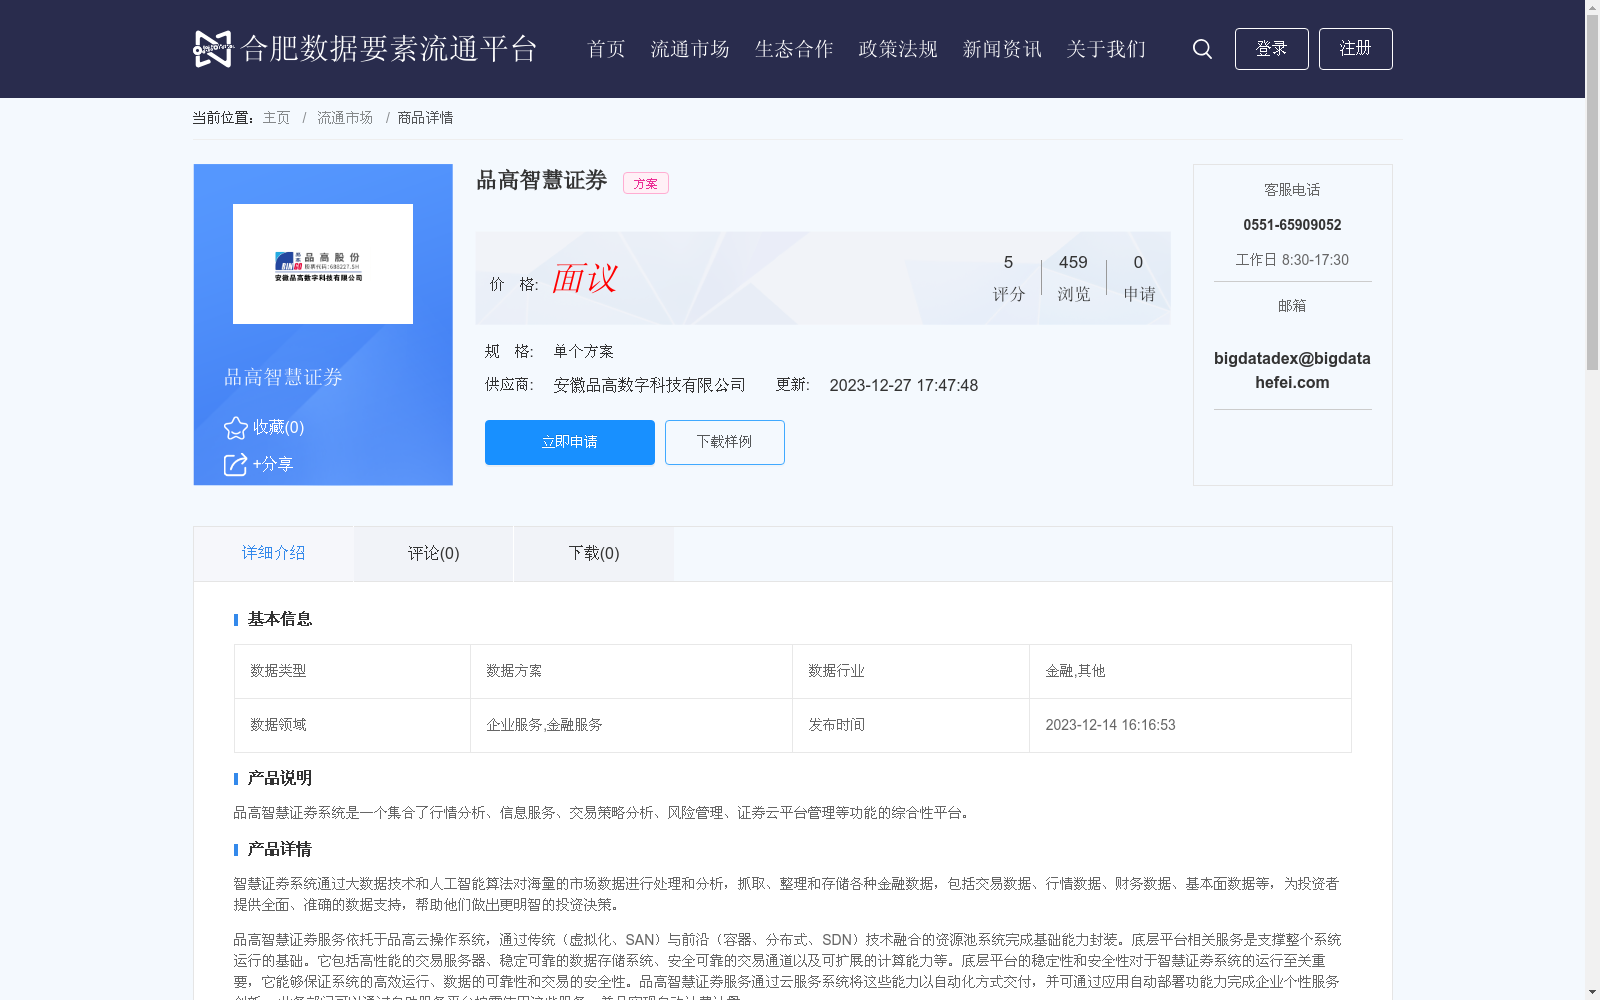Click the 工作日 8:30-17:30 hours text
Screen dimensions: 1600x1000
[x=1292, y=260]
